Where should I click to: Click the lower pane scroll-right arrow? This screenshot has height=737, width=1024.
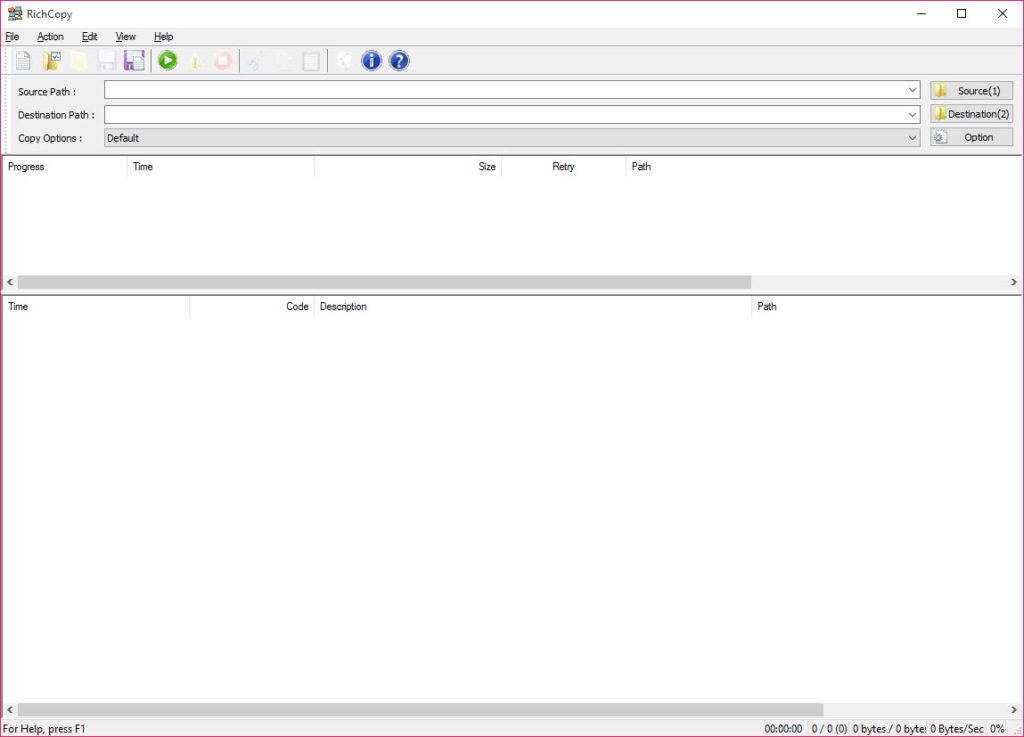(1014, 710)
